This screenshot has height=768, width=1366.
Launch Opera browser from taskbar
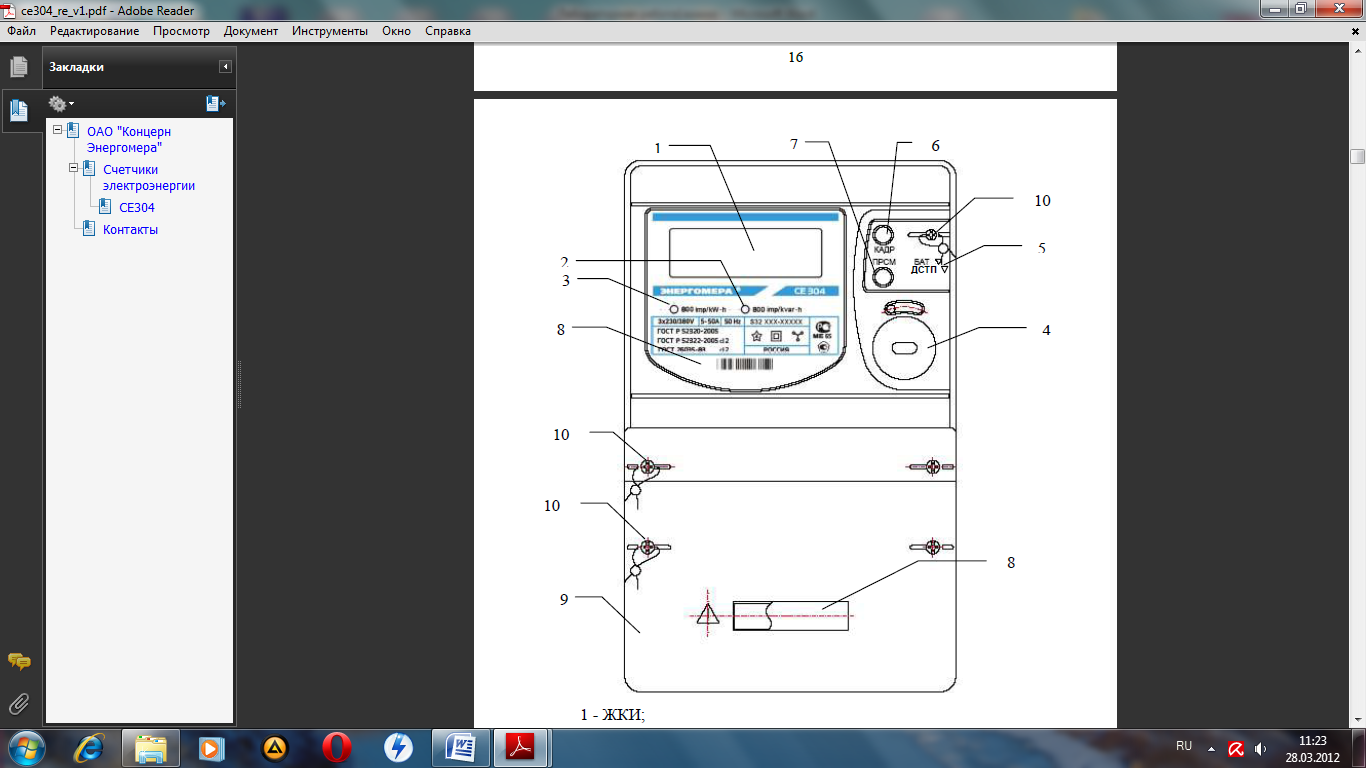click(x=337, y=747)
